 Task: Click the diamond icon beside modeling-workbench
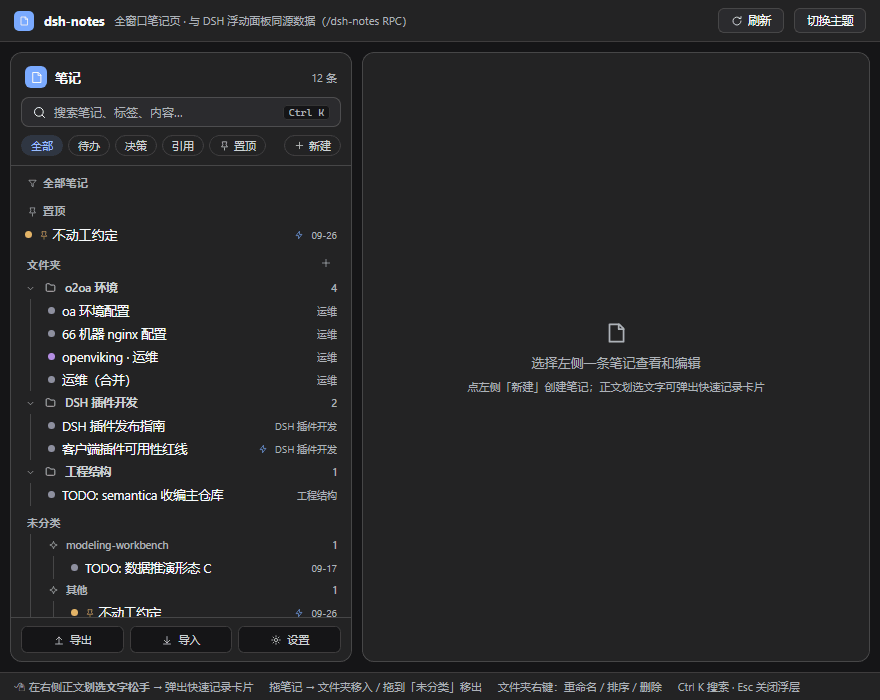tap(53, 545)
